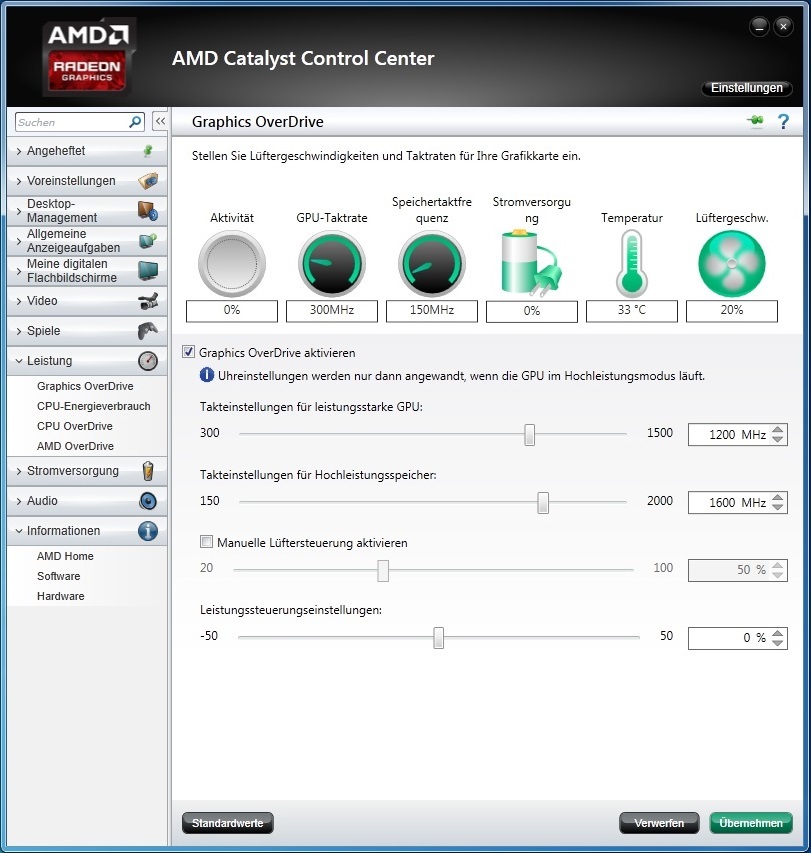
Task: Increase the 1600 MHz memory clock stepper
Action: [x=778, y=497]
